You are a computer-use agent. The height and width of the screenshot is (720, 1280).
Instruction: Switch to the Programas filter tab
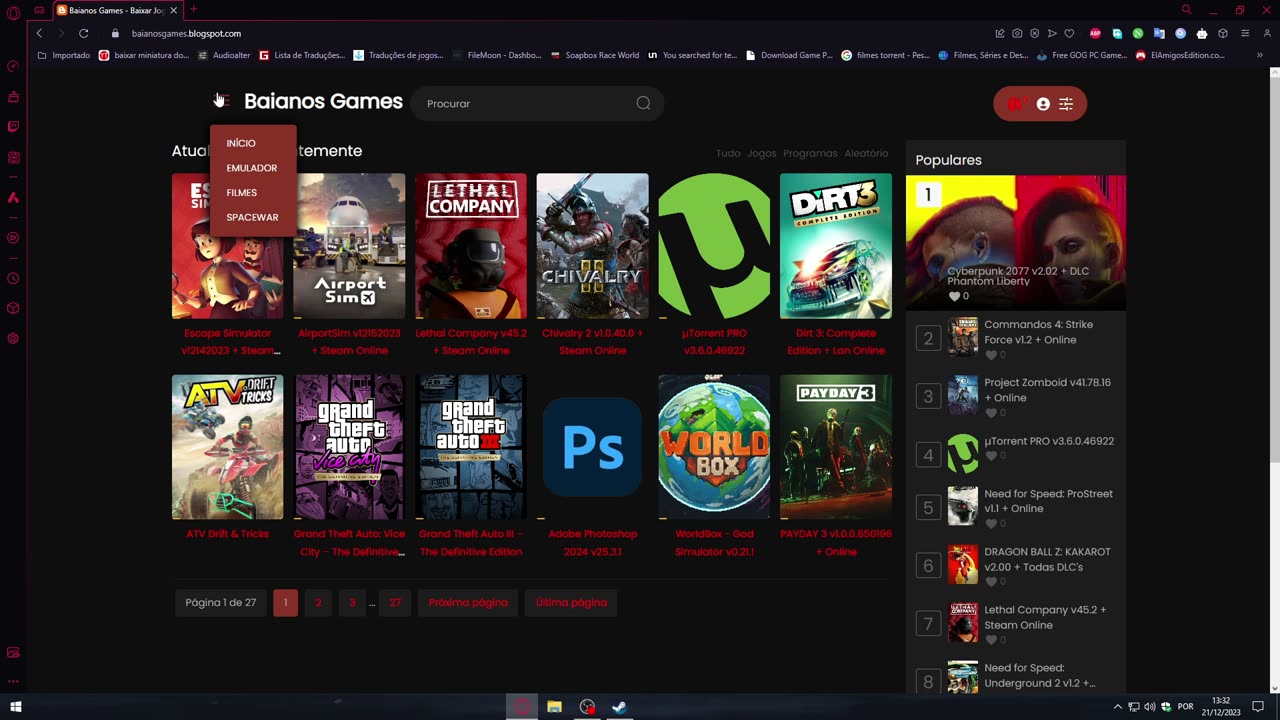(810, 153)
